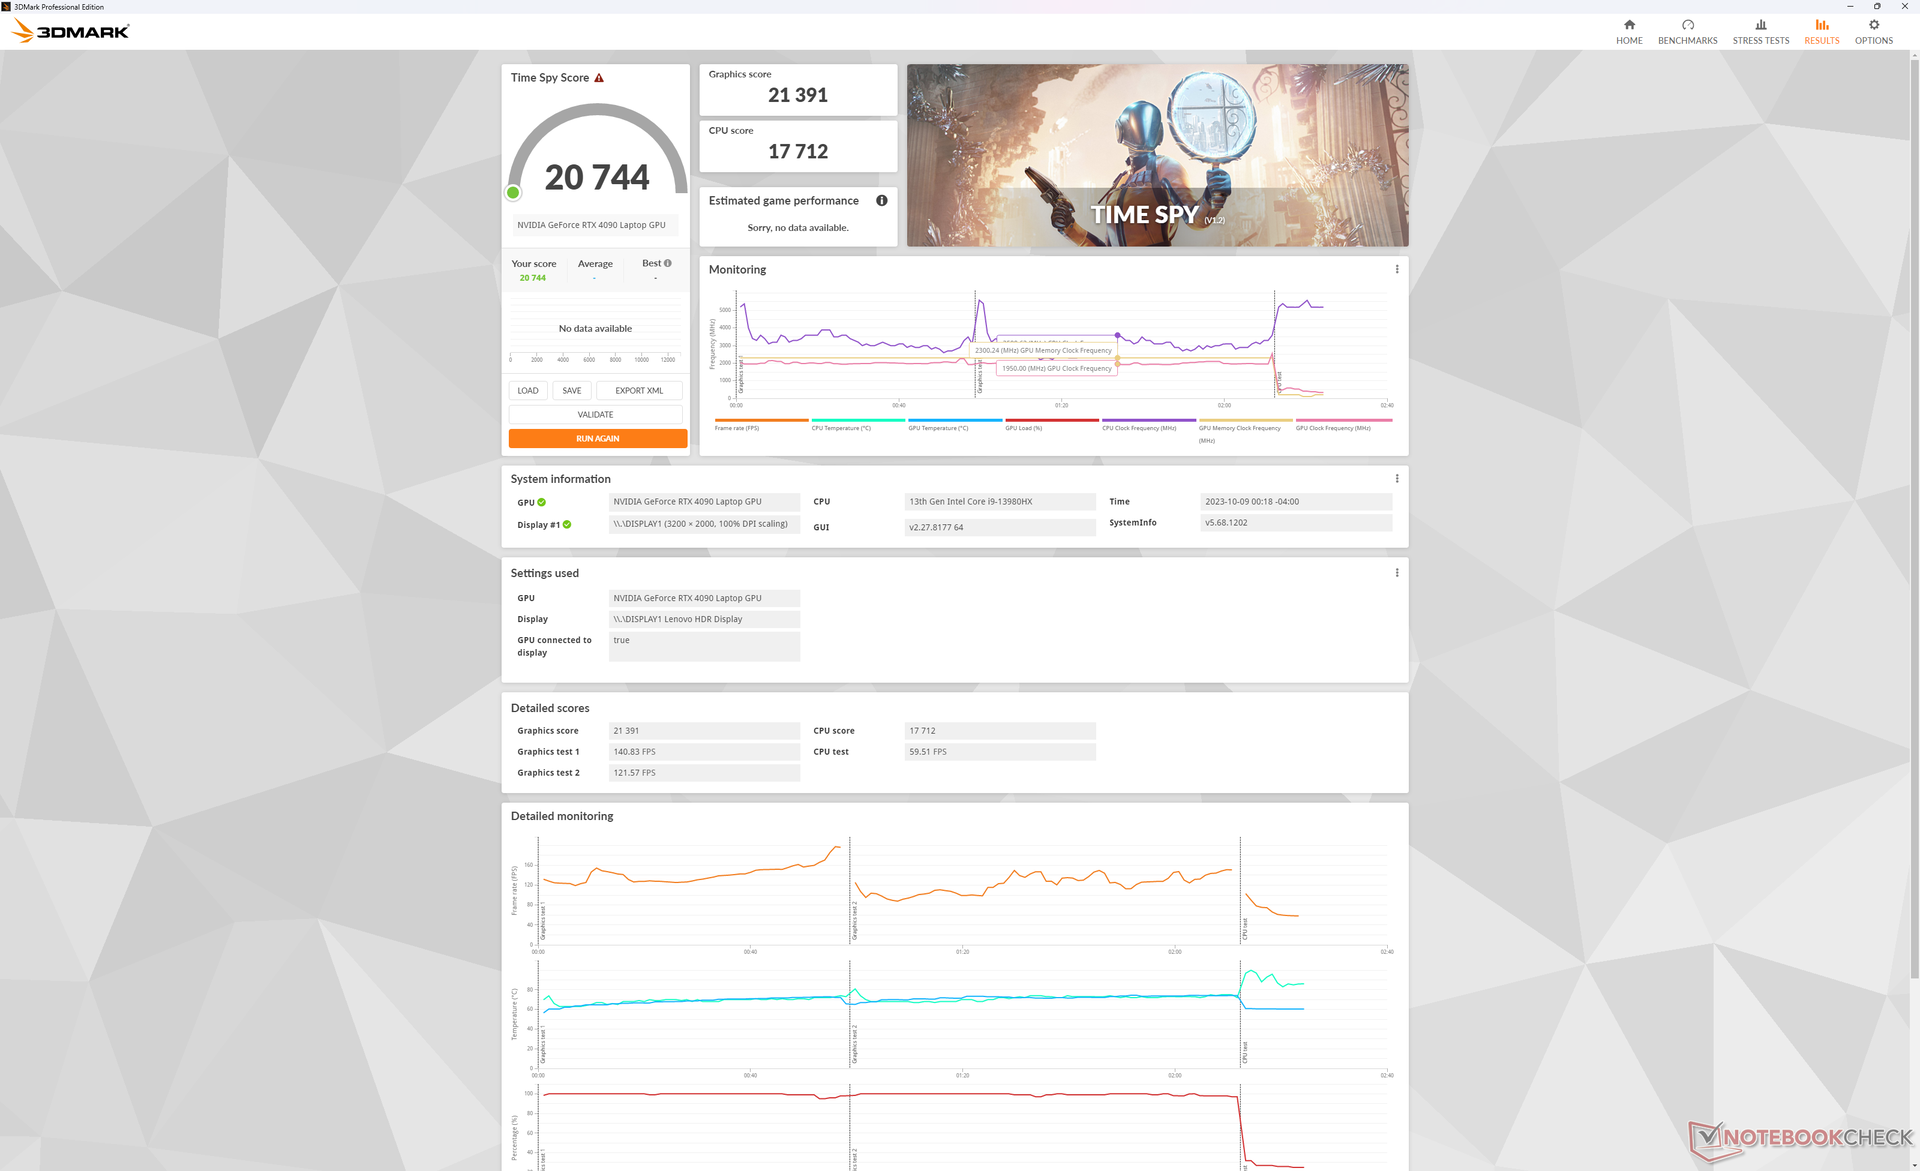Click the estimated game performance info icon
Viewport: 1920px width, 1171px height.
(881, 201)
